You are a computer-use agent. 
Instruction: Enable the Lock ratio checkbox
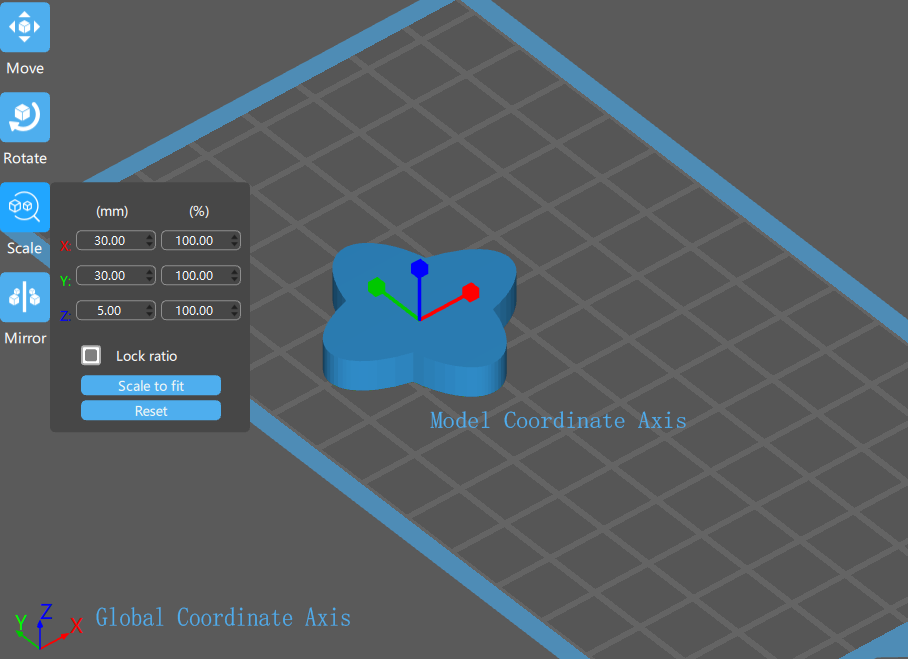click(x=92, y=355)
